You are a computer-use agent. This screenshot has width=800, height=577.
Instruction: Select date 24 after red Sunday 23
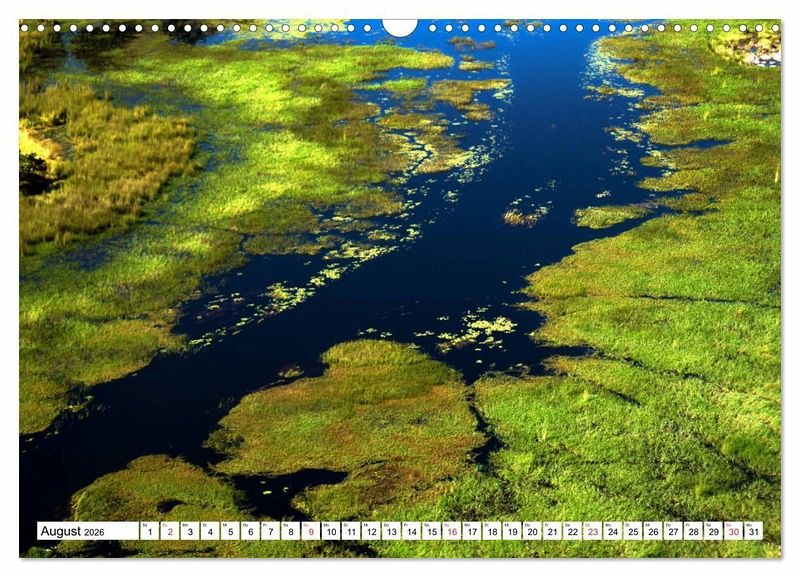pyautogui.click(x=612, y=532)
